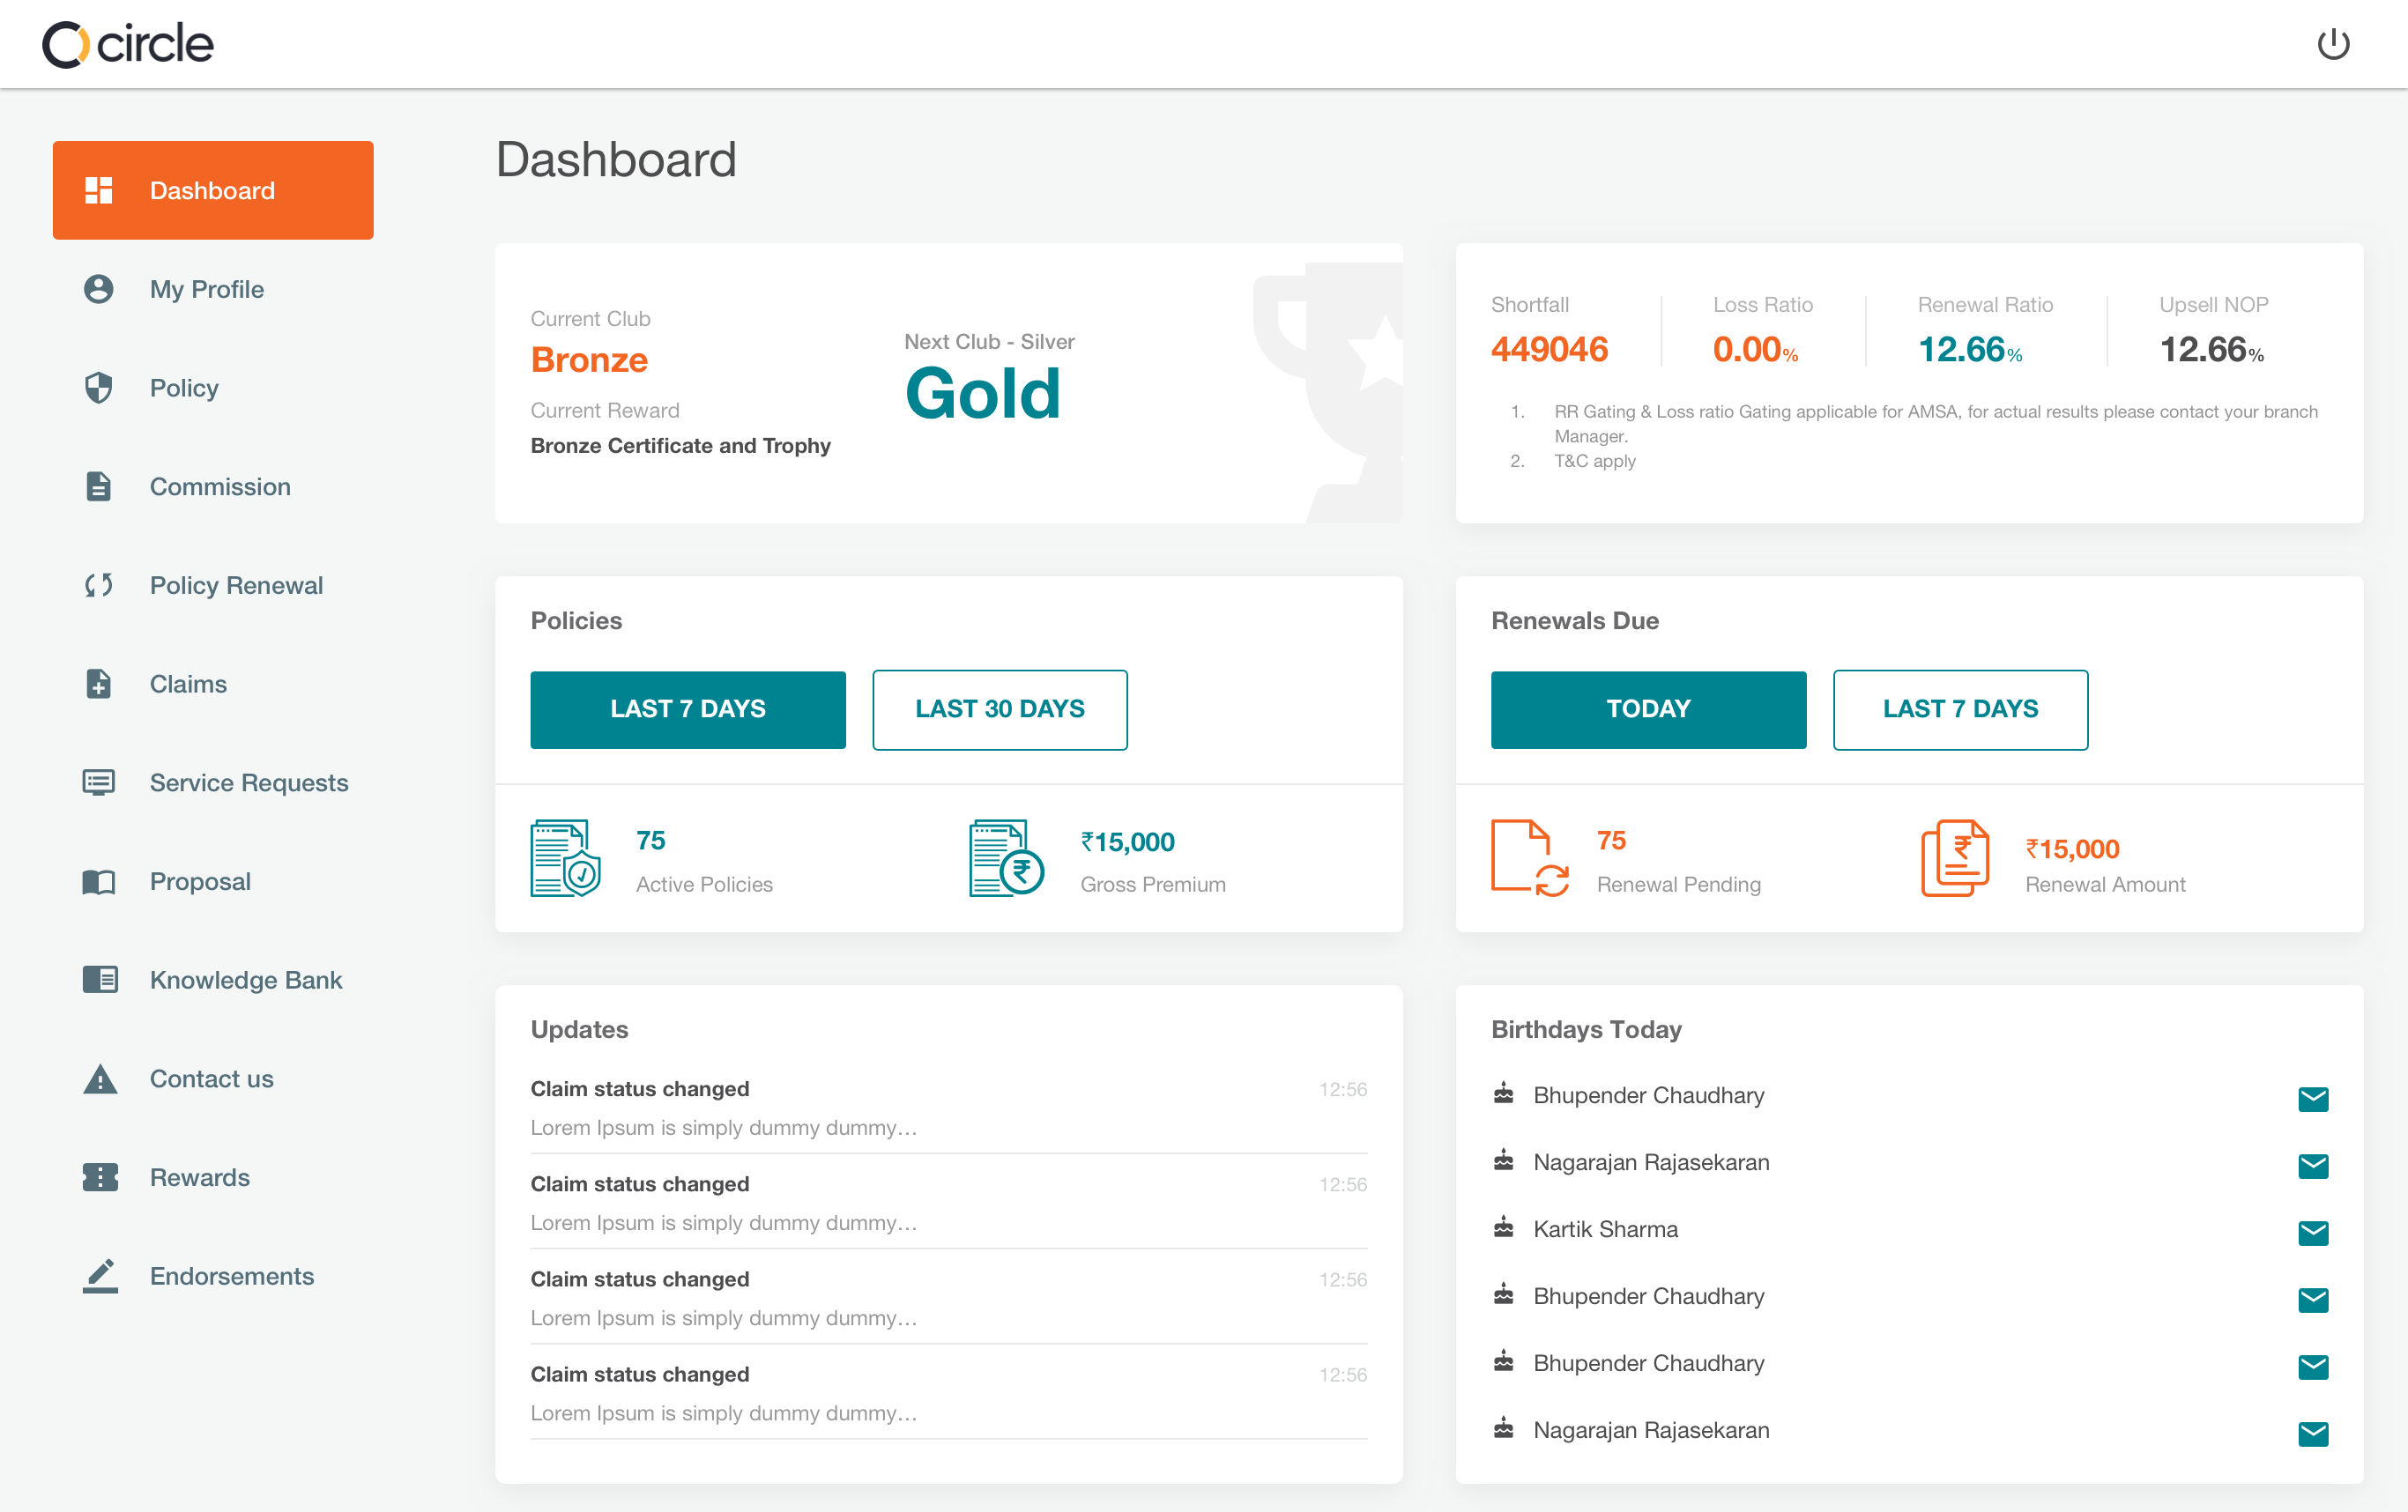Image resolution: width=2408 pixels, height=1512 pixels.
Task: Click the 75 Renewal Pending count
Action: tap(1611, 841)
